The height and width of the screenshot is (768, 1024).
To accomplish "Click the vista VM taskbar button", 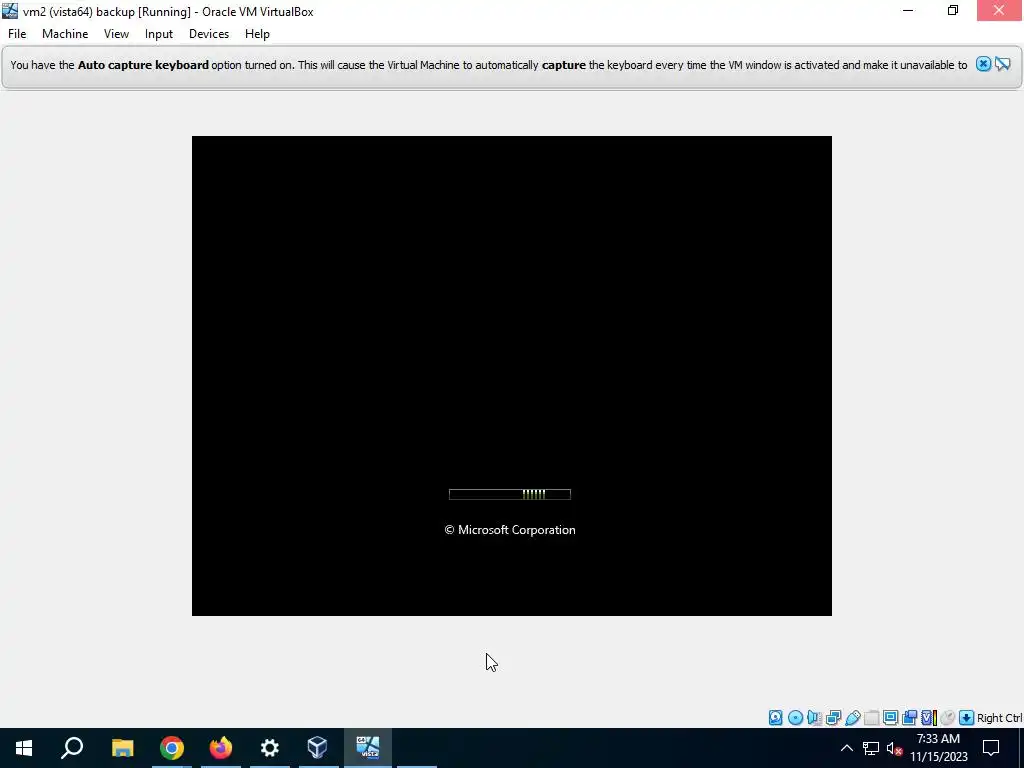I will (x=368, y=748).
